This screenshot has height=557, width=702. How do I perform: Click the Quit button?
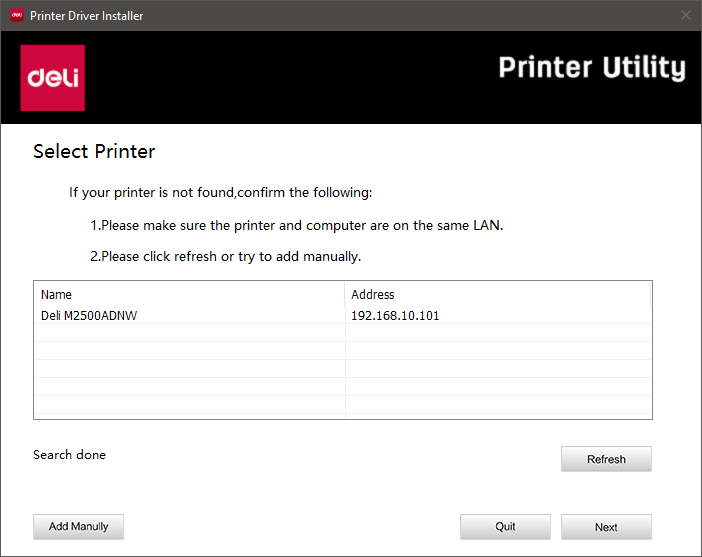click(x=505, y=527)
